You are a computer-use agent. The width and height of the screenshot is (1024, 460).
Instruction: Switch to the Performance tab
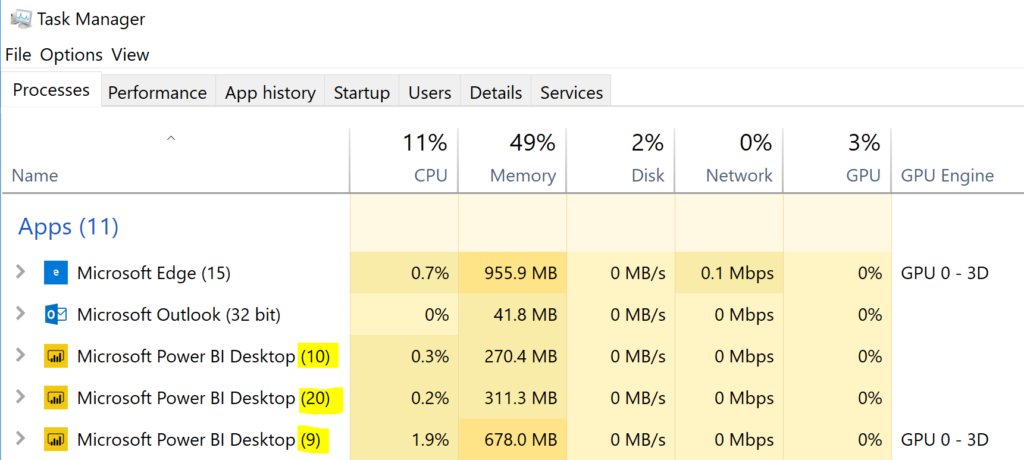tap(157, 93)
